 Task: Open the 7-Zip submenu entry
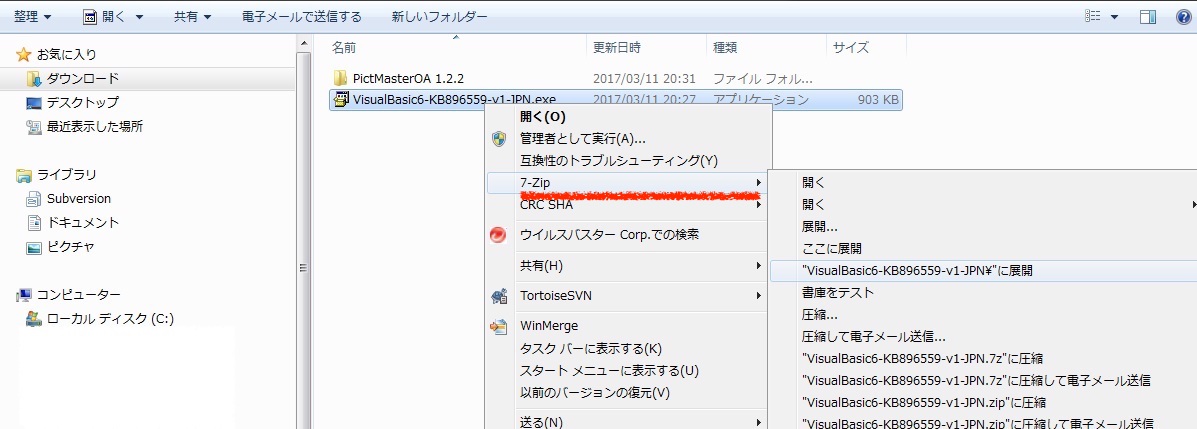point(628,182)
